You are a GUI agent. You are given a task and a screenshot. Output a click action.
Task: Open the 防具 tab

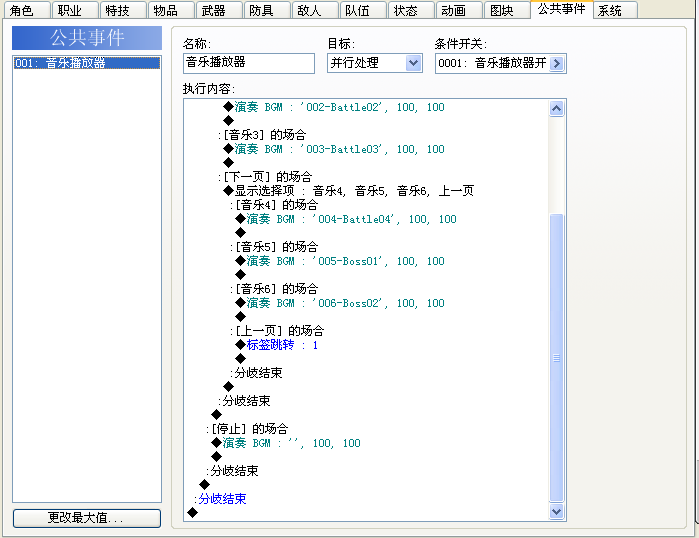tap(267, 10)
